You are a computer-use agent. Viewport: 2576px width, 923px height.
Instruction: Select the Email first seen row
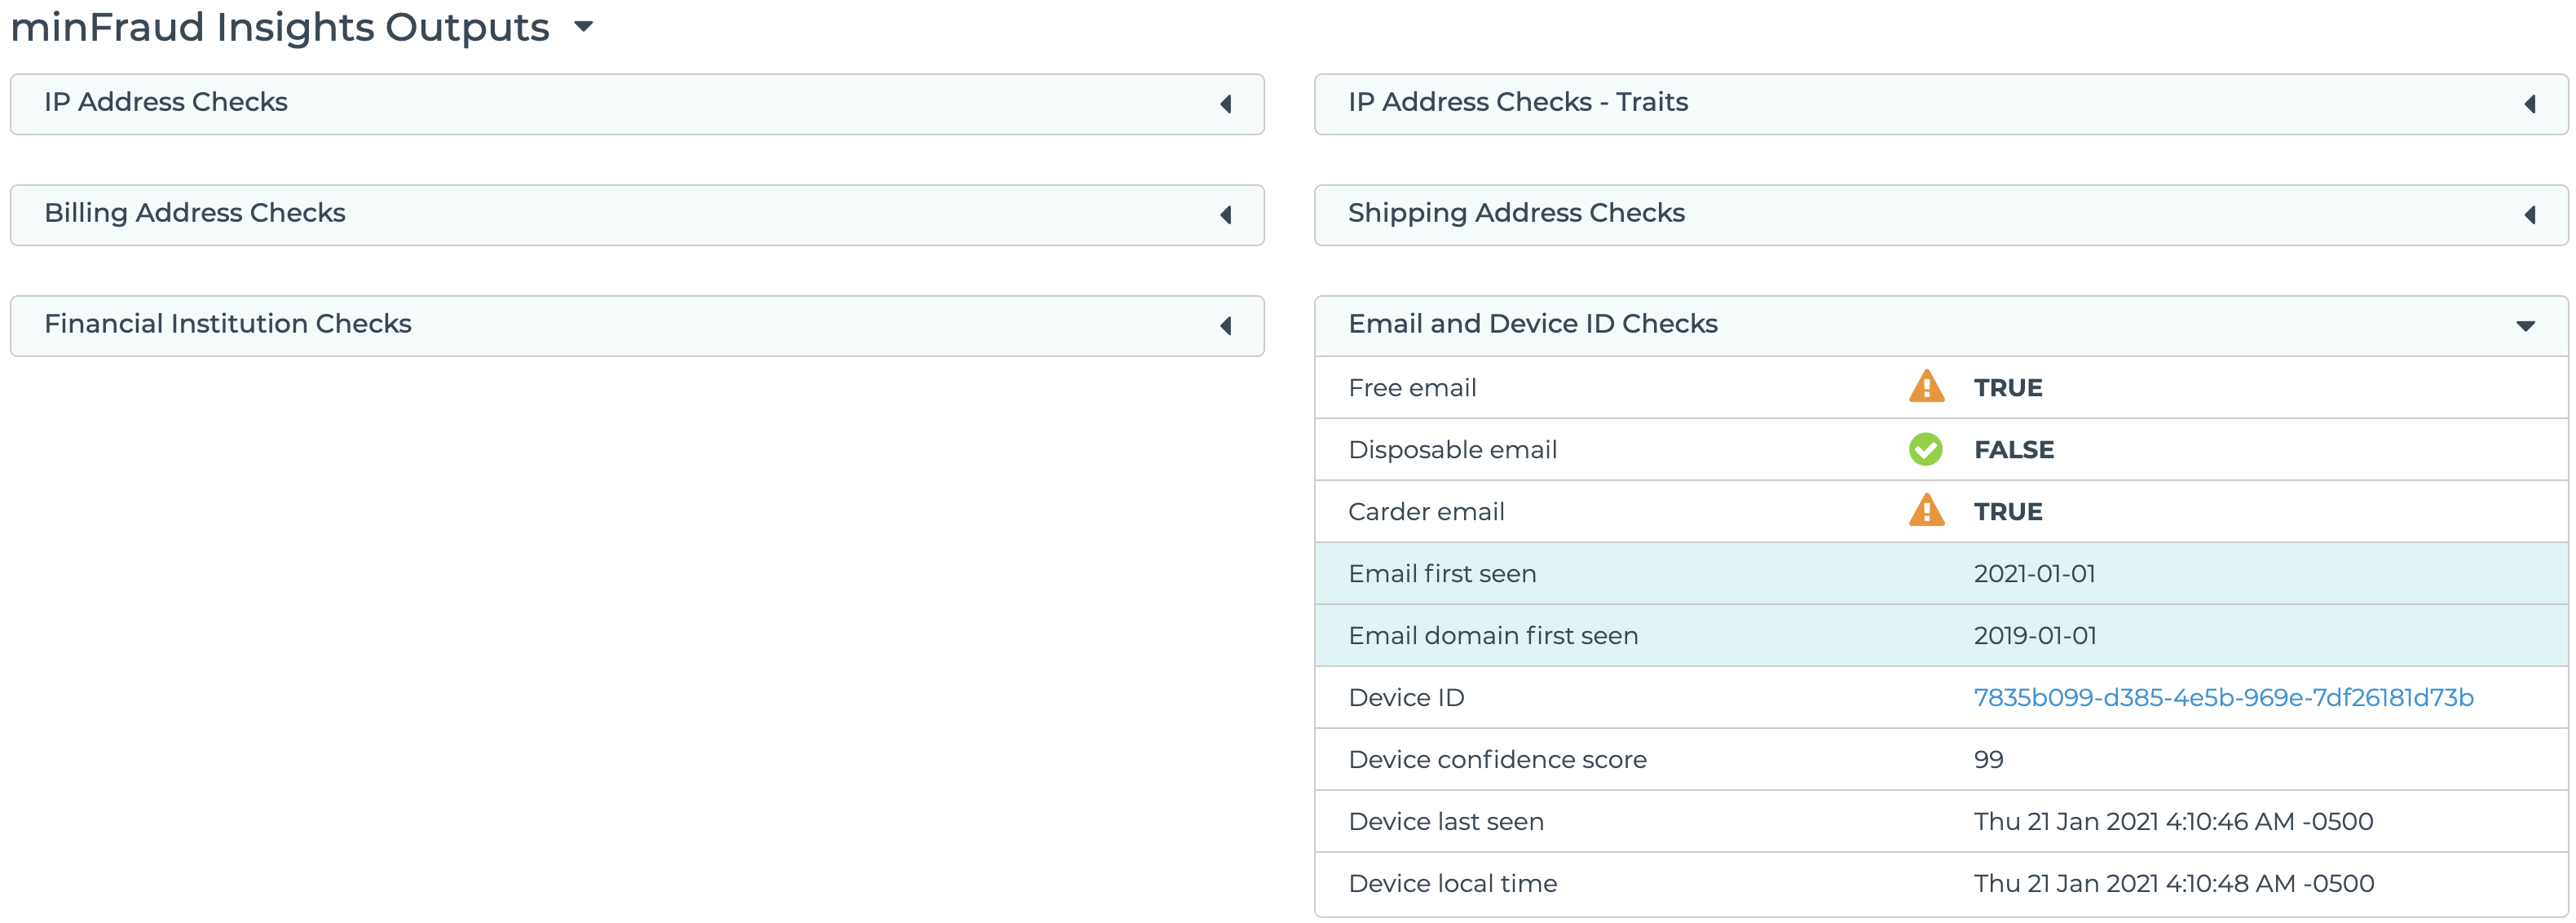[x=1442, y=574]
